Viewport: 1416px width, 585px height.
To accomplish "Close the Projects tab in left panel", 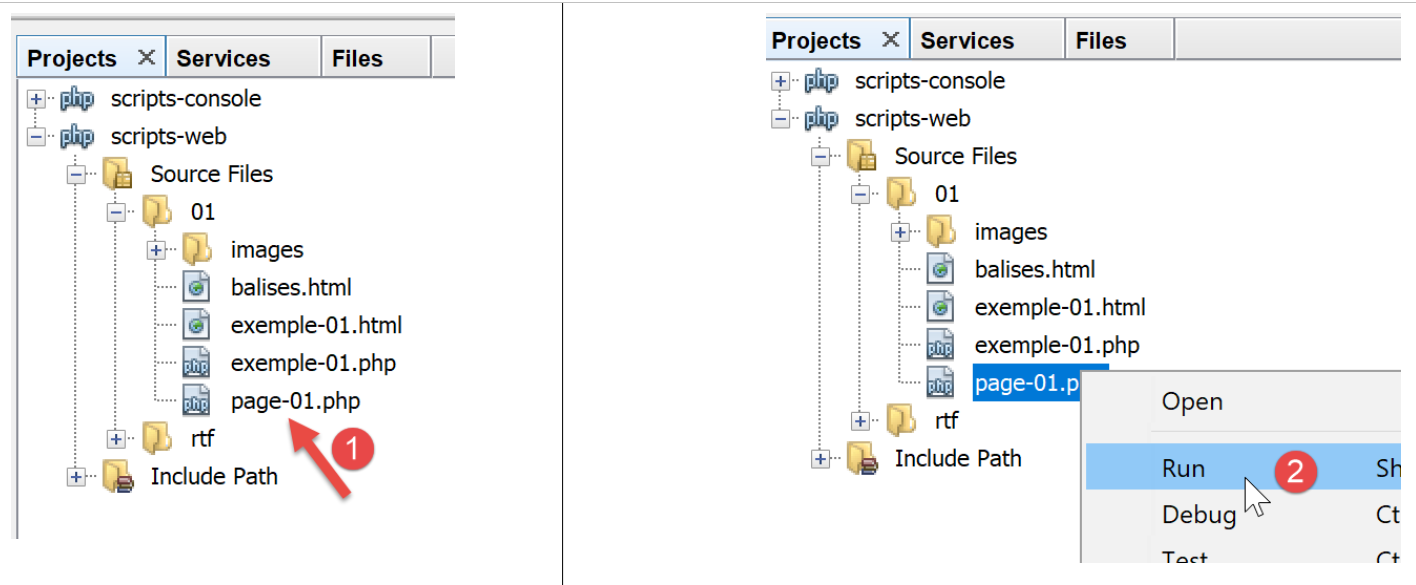I will click(146, 58).
